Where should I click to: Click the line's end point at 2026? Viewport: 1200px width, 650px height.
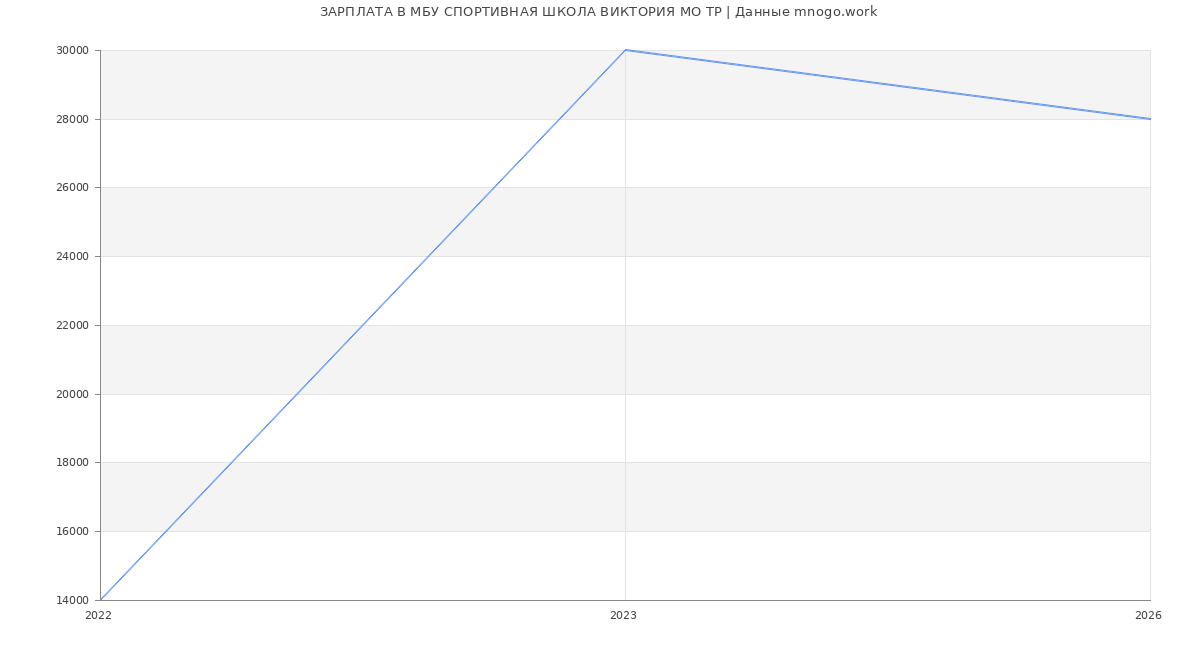pyautogui.click(x=1150, y=119)
